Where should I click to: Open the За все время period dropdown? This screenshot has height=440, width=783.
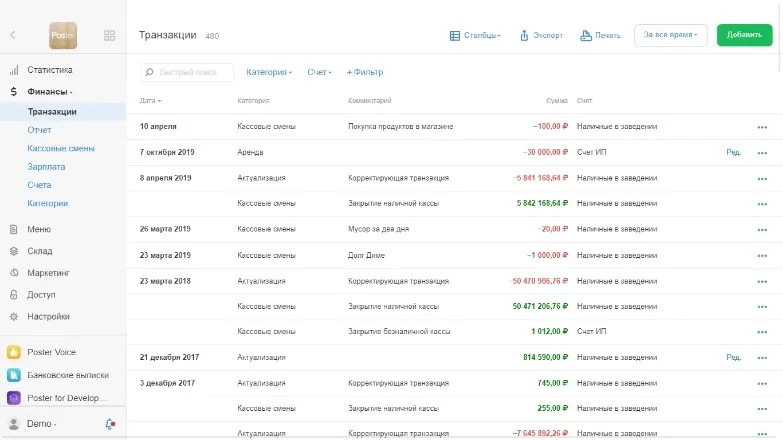671,35
